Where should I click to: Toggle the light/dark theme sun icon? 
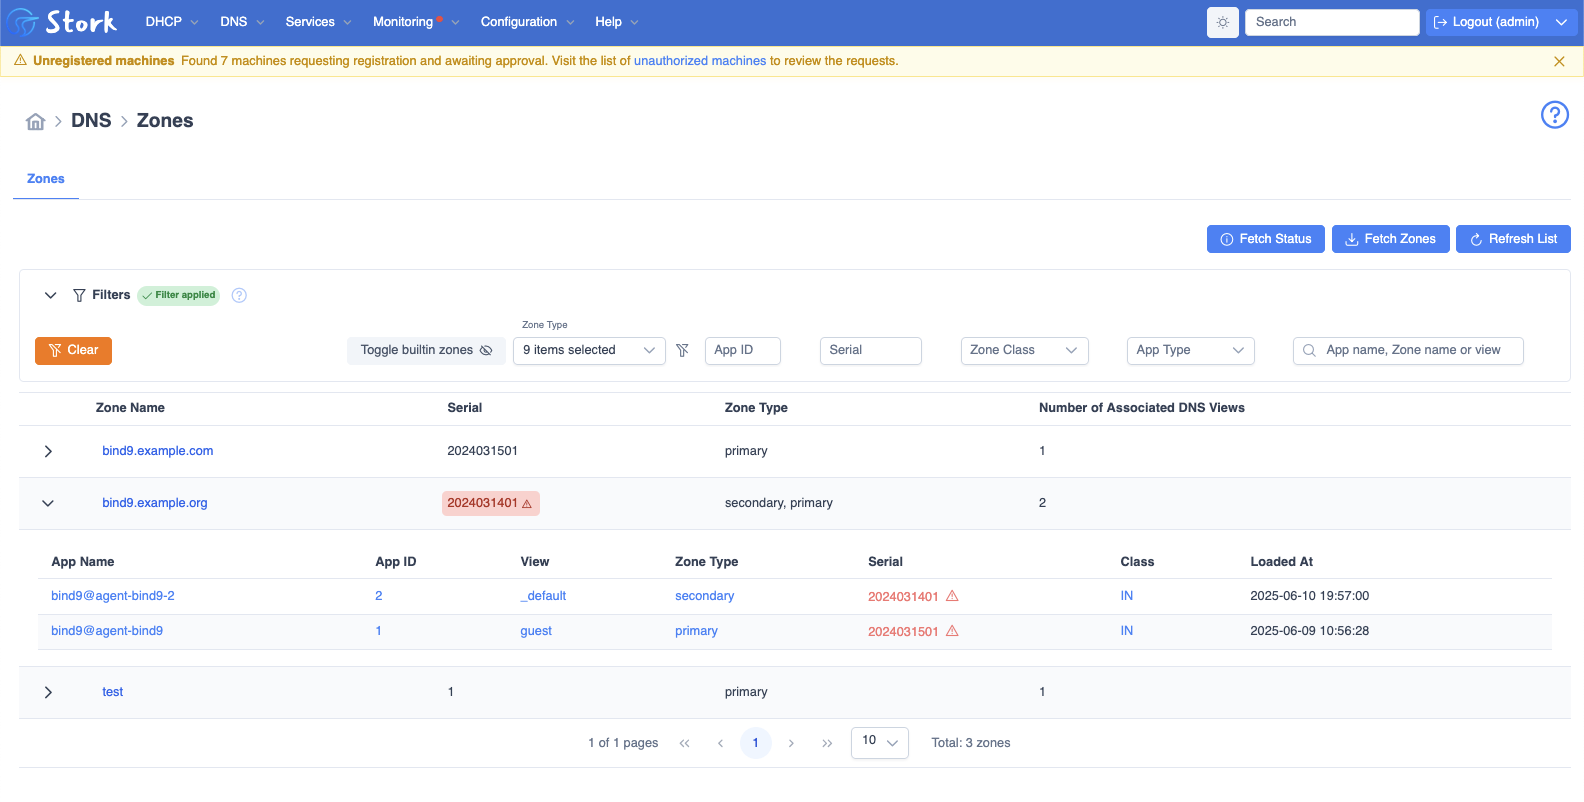pos(1223,22)
